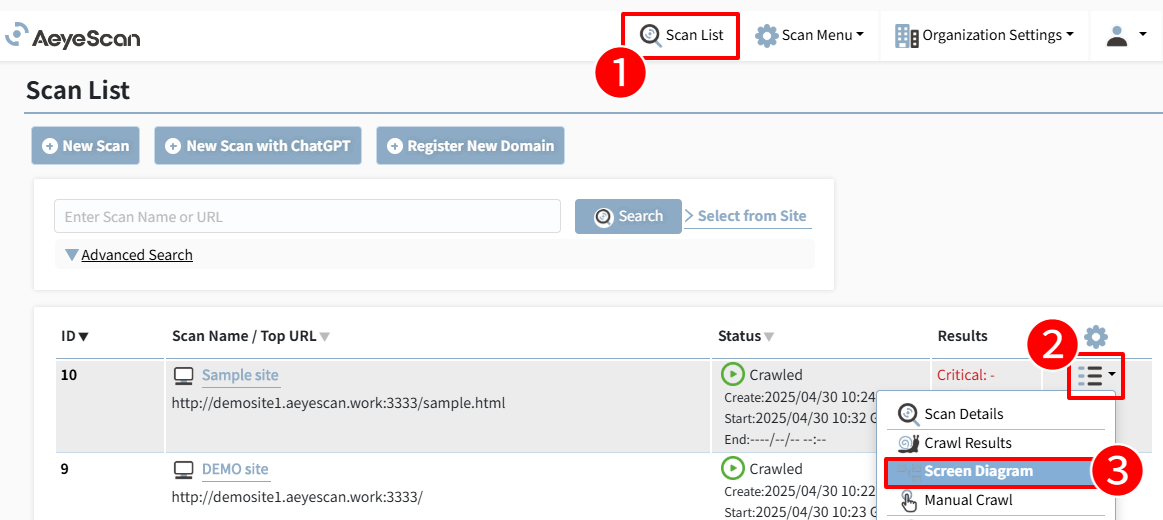The height and width of the screenshot is (520, 1163).
Task: Click the Scan List magnifier icon in header
Action: coord(650,35)
